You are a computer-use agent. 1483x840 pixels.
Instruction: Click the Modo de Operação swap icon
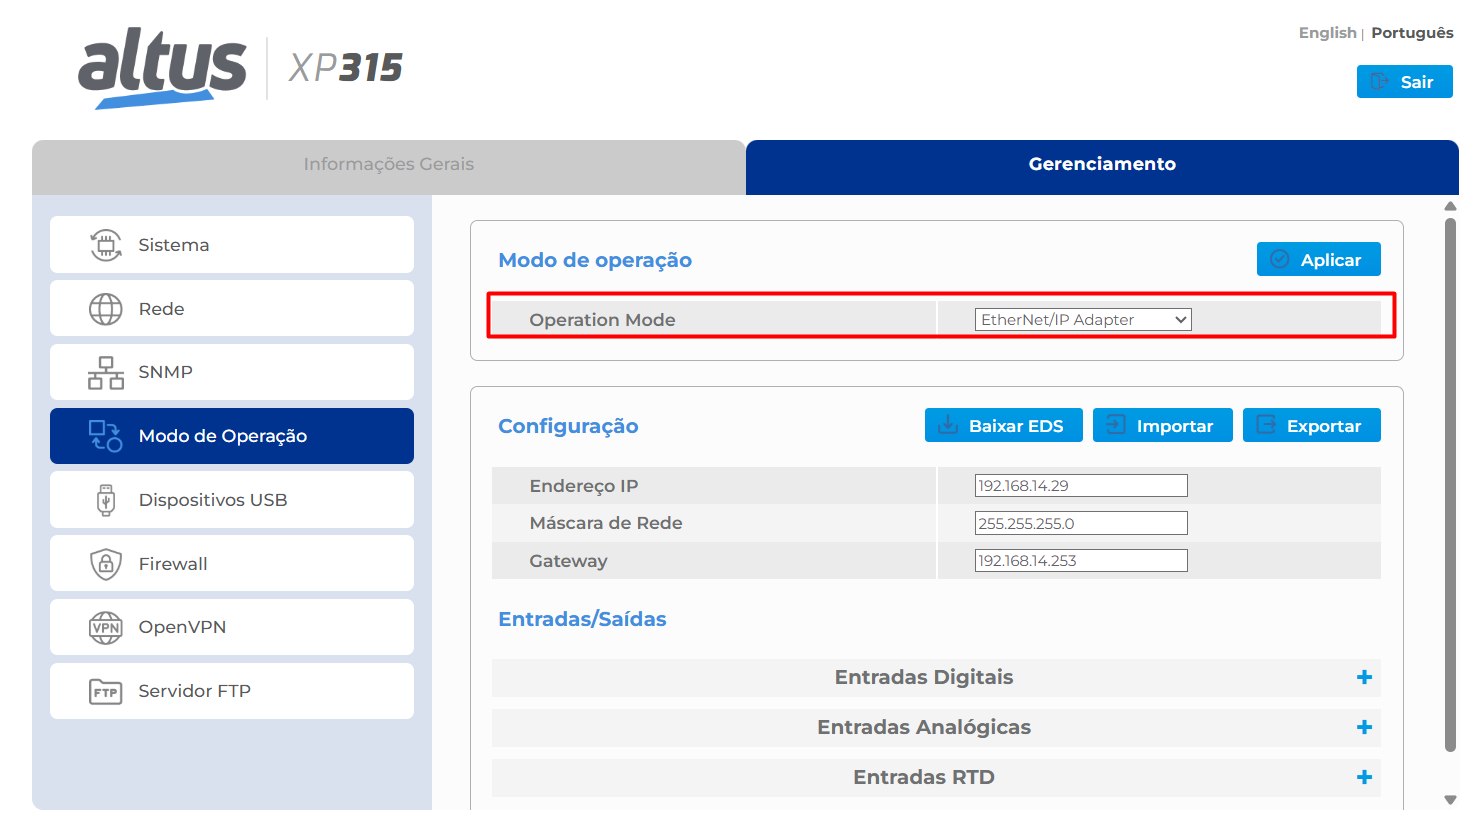click(x=106, y=436)
